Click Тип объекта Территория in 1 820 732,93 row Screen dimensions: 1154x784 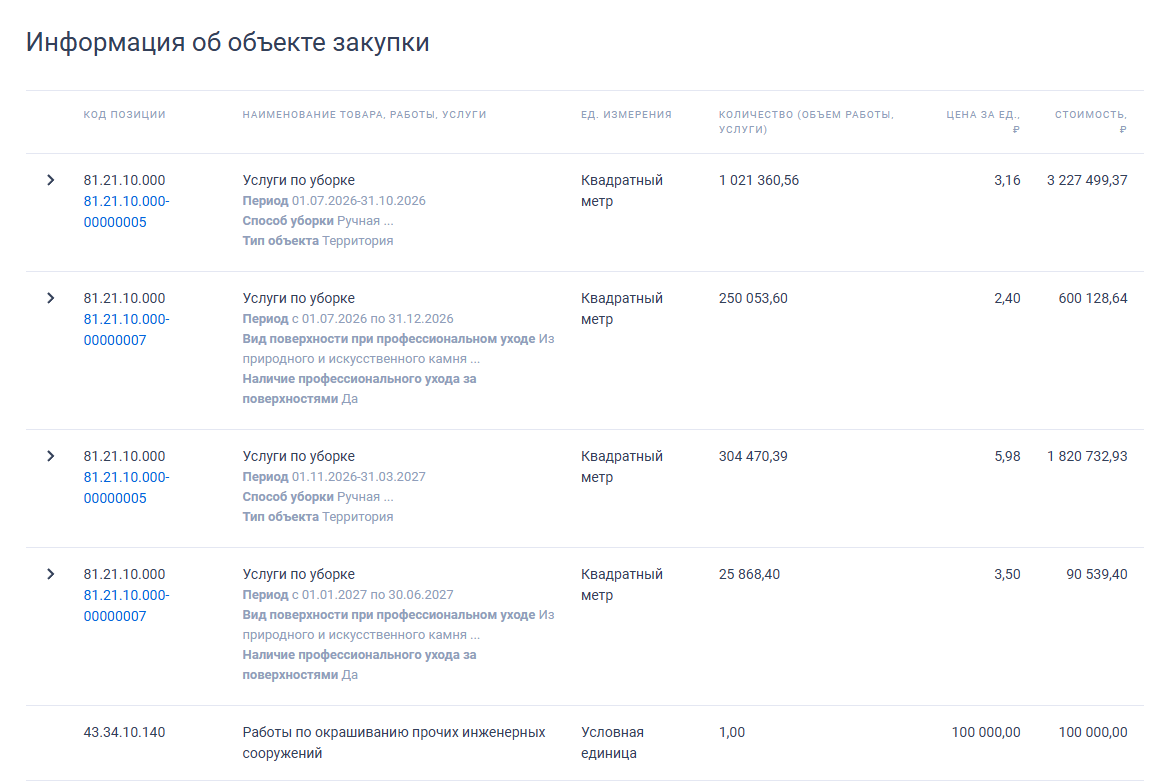pyautogui.click(x=318, y=517)
